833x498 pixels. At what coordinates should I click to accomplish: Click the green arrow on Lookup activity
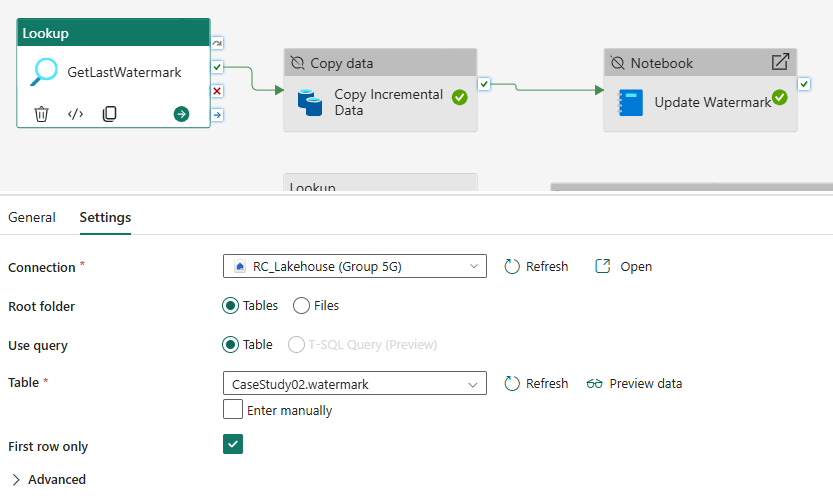tap(181, 114)
